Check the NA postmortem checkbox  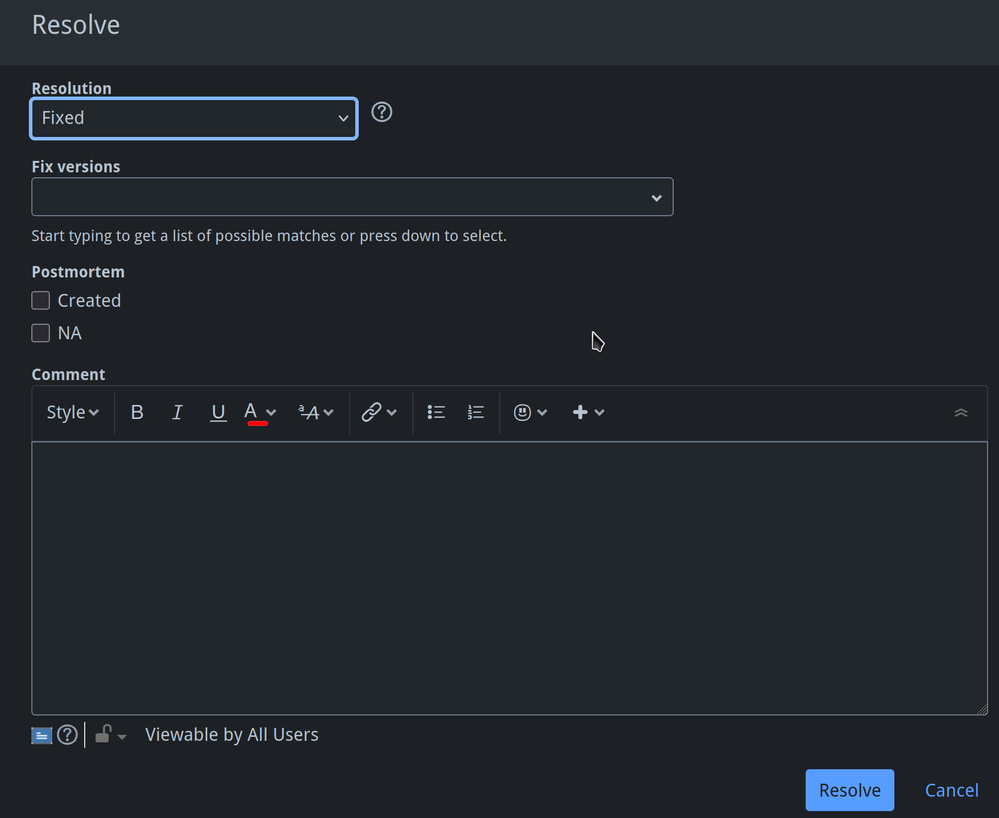point(40,333)
